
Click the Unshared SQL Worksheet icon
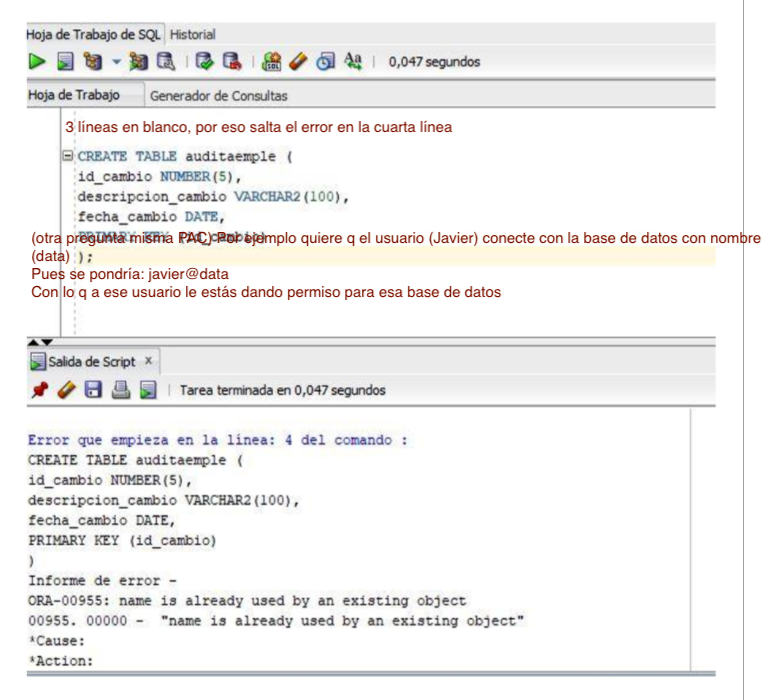pos(270,62)
